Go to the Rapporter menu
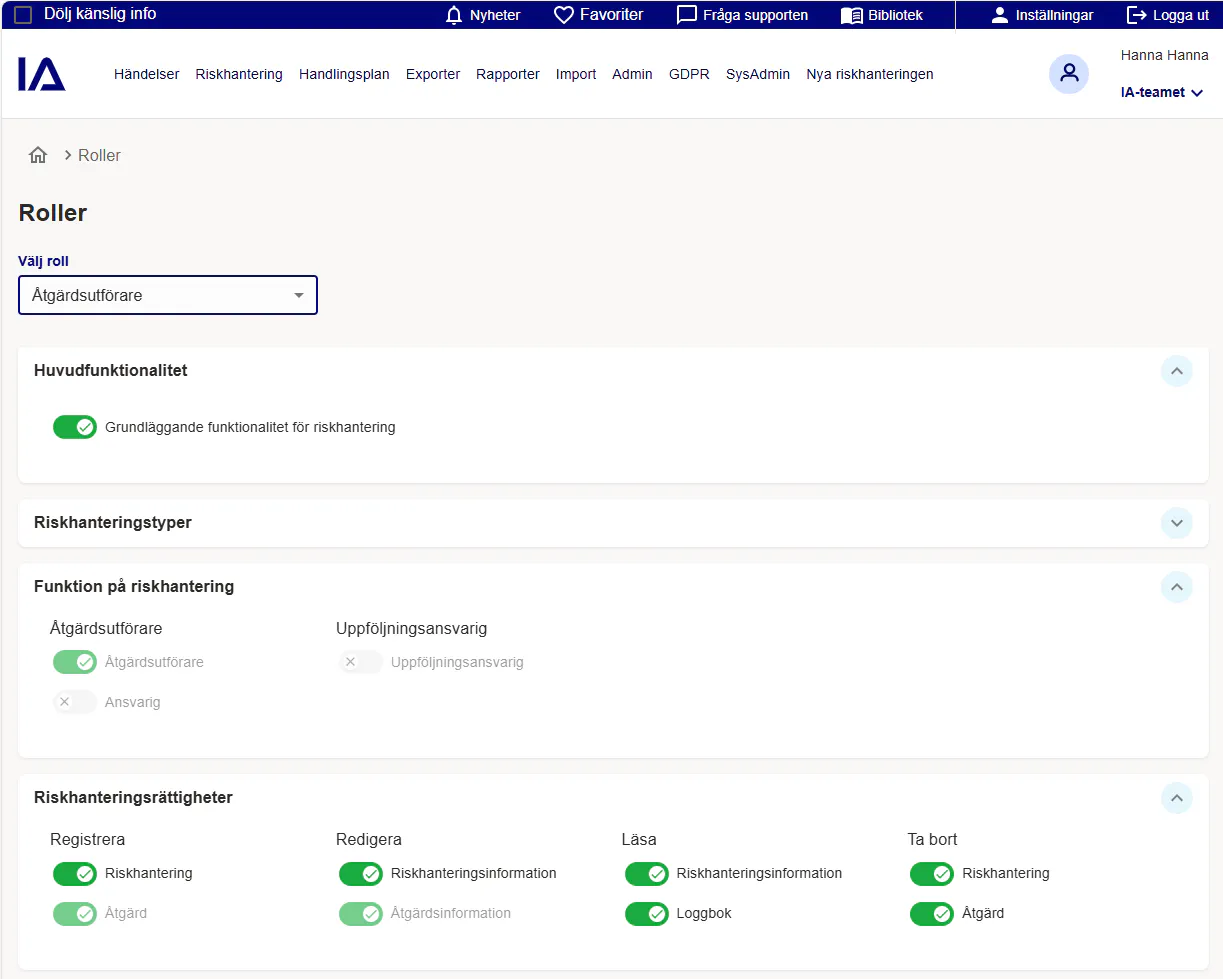 click(x=507, y=74)
